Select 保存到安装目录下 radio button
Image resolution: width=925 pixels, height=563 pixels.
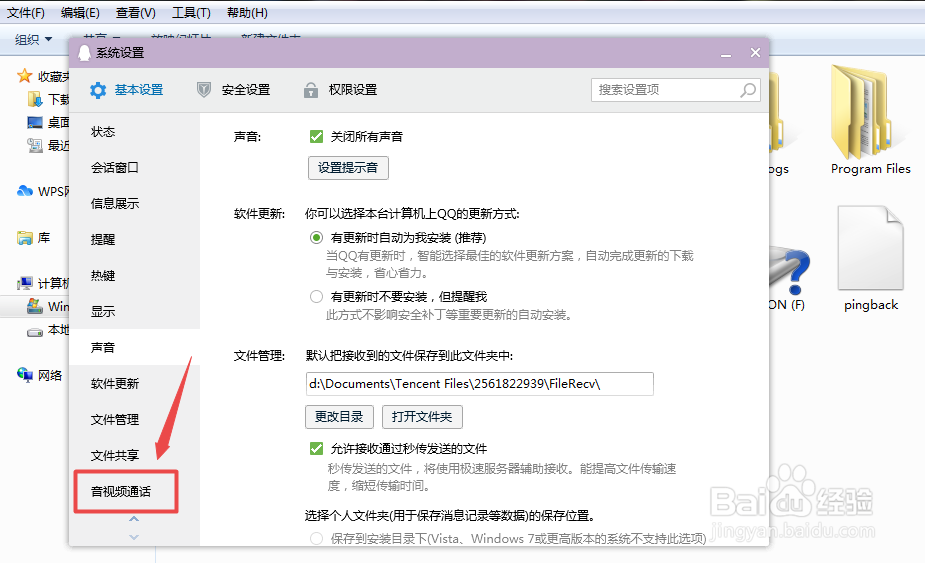click(316, 538)
